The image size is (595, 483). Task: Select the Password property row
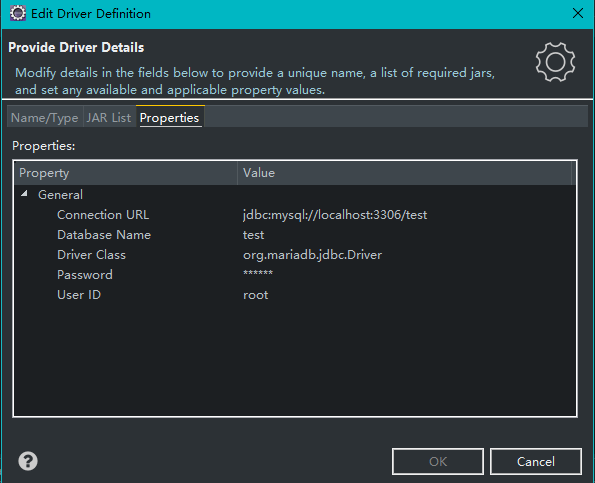click(294, 275)
